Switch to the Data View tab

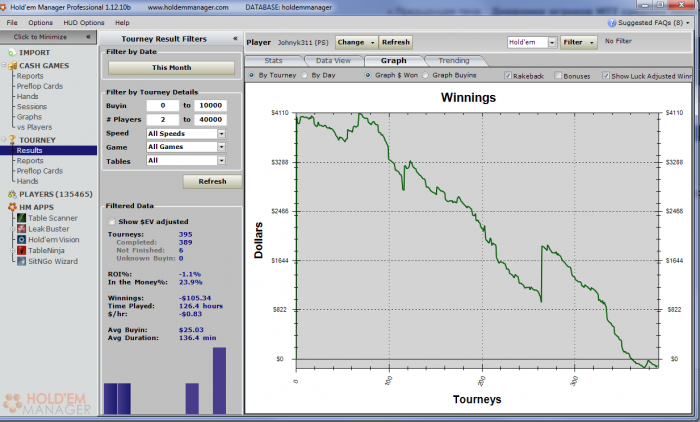click(x=333, y=61)
